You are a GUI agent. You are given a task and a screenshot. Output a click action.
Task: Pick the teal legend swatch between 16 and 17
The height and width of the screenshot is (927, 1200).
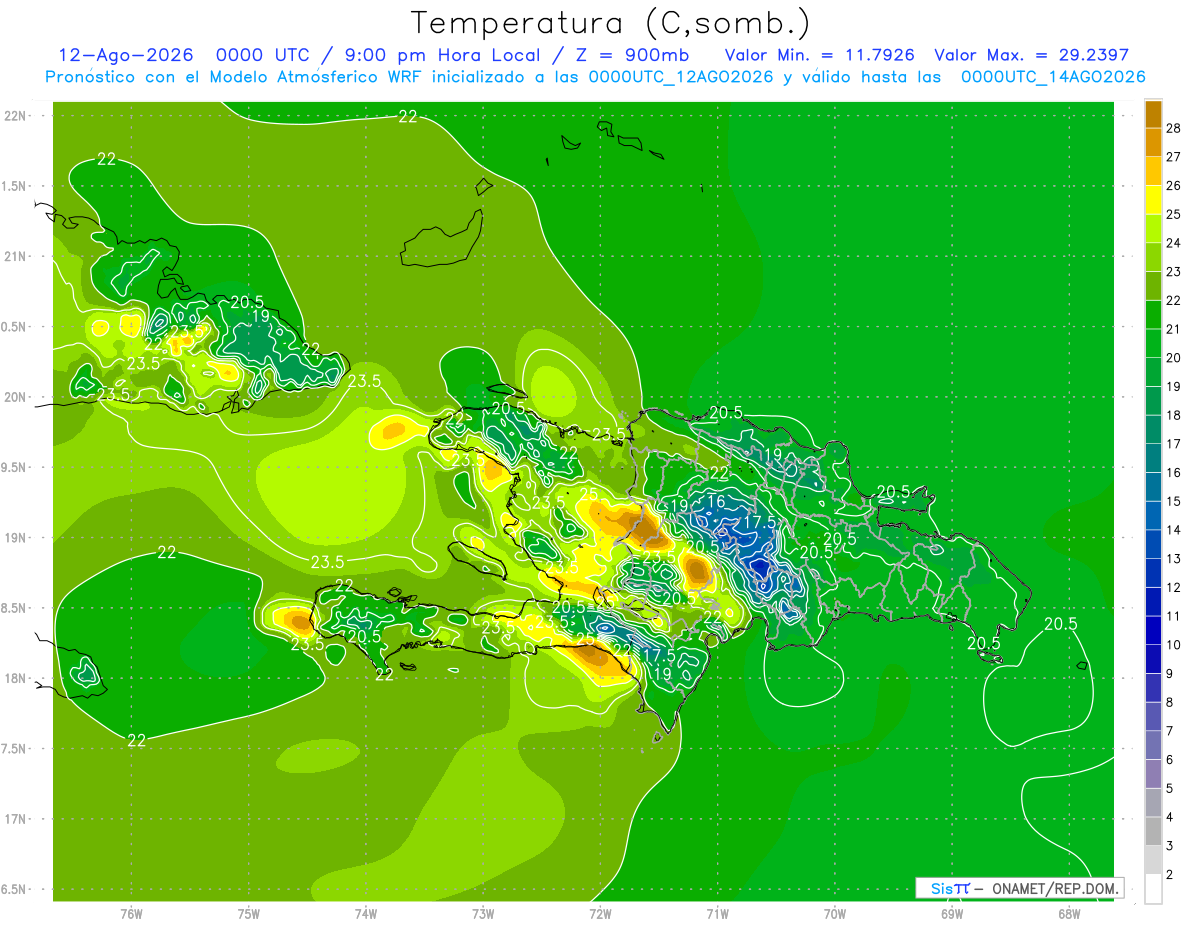click(1153, 458)
